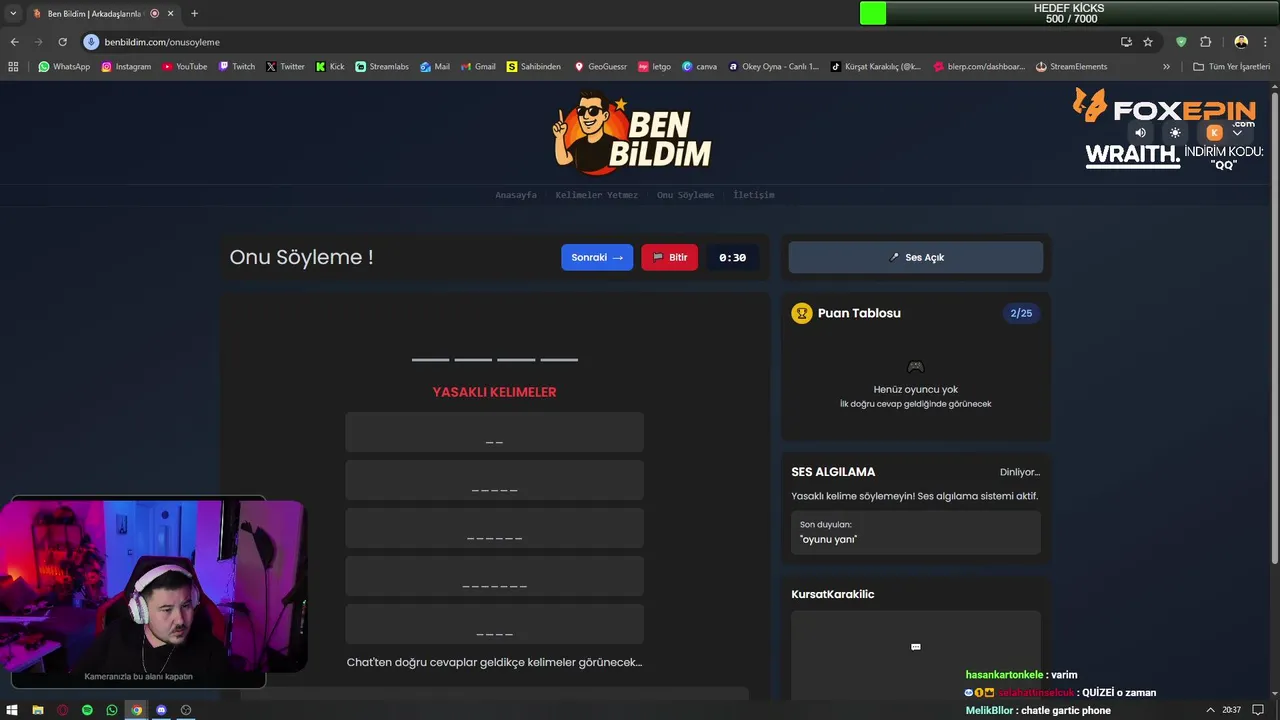This screenshot has height=720, width=1280.
Task: Open the Mail bookmark
Action: [x=435, y=67]
